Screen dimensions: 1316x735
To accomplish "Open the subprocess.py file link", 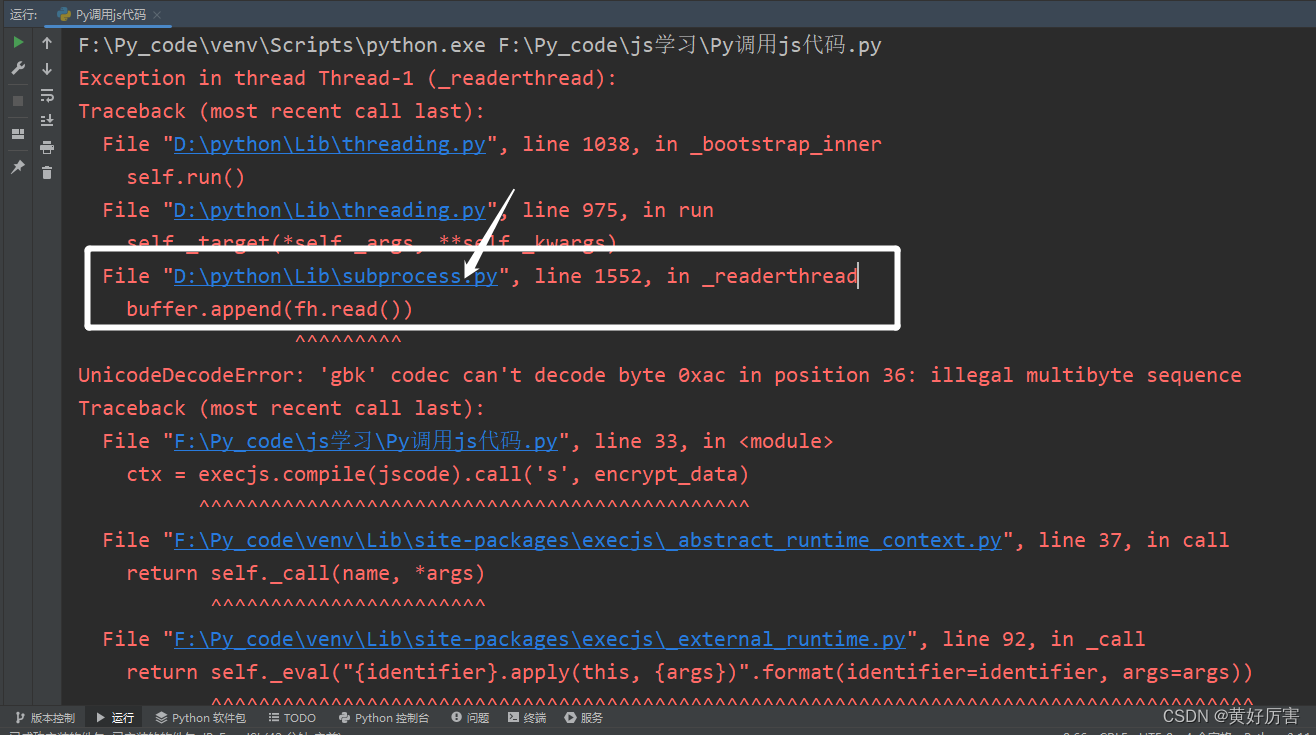I will (335, 276).
